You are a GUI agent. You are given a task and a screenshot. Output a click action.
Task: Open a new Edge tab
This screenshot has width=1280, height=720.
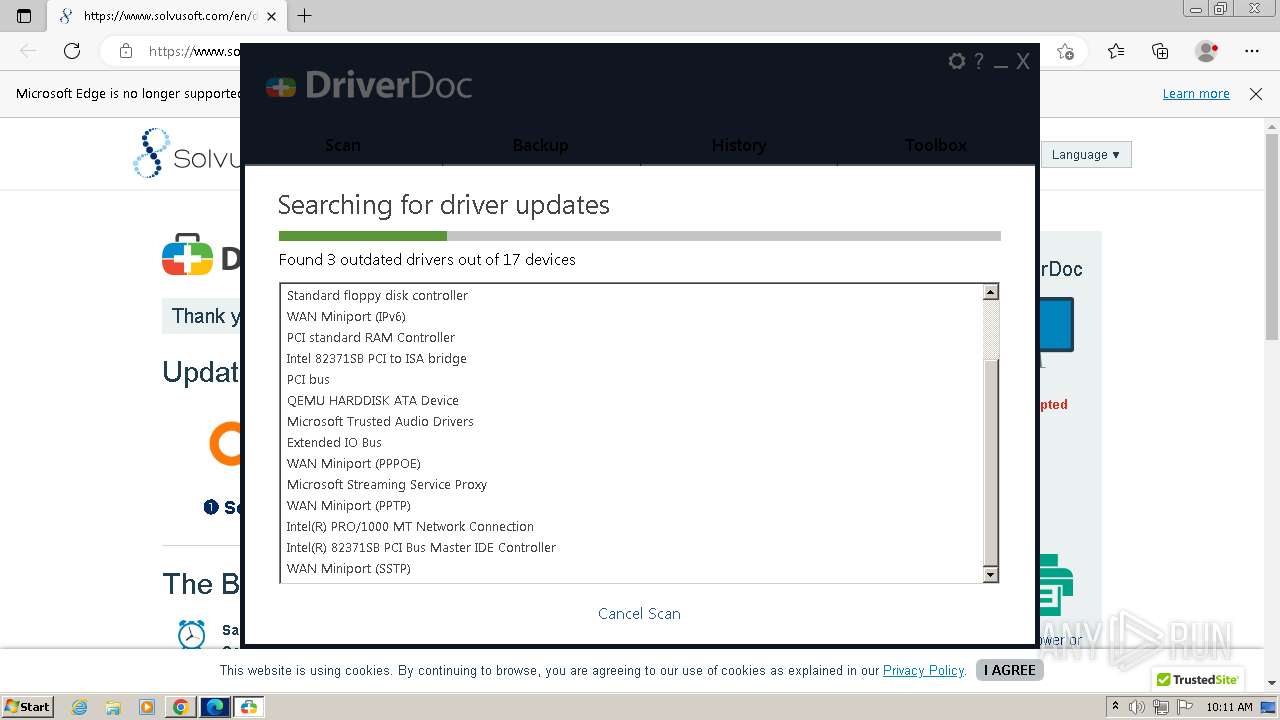point(305,16)
